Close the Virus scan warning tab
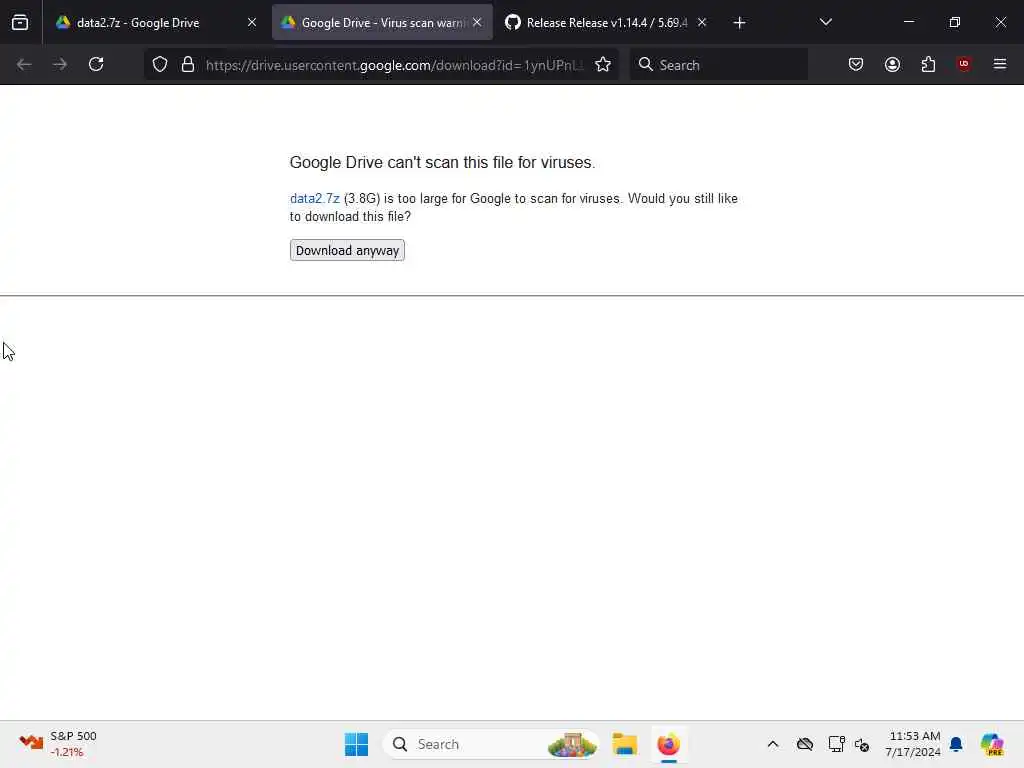 [477, 23]
